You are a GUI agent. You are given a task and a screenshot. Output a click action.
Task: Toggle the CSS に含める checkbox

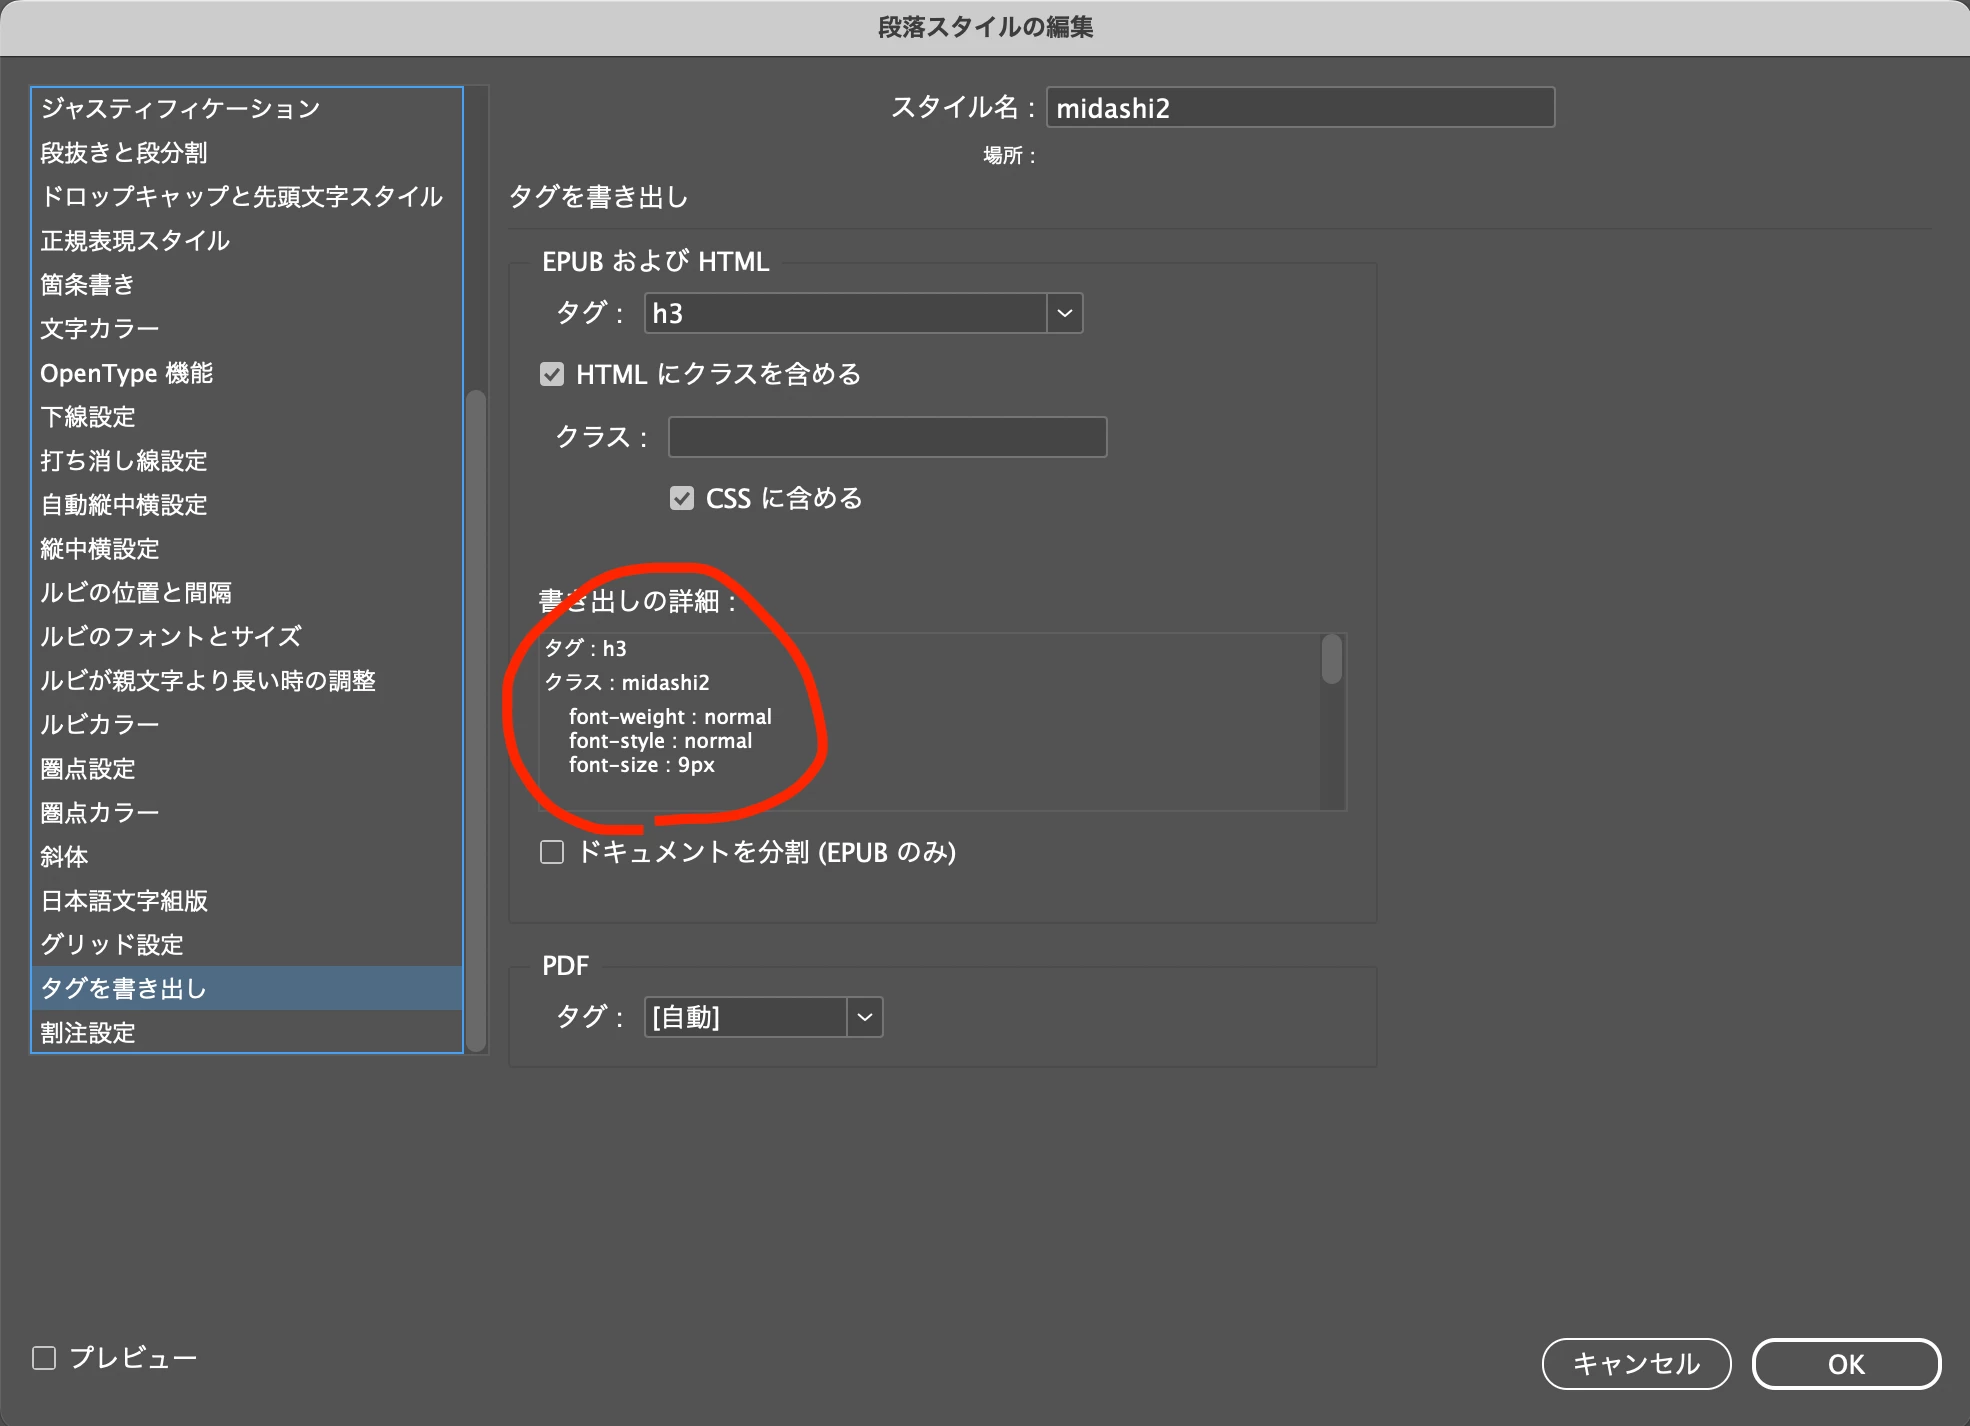(x=682, y=498)
